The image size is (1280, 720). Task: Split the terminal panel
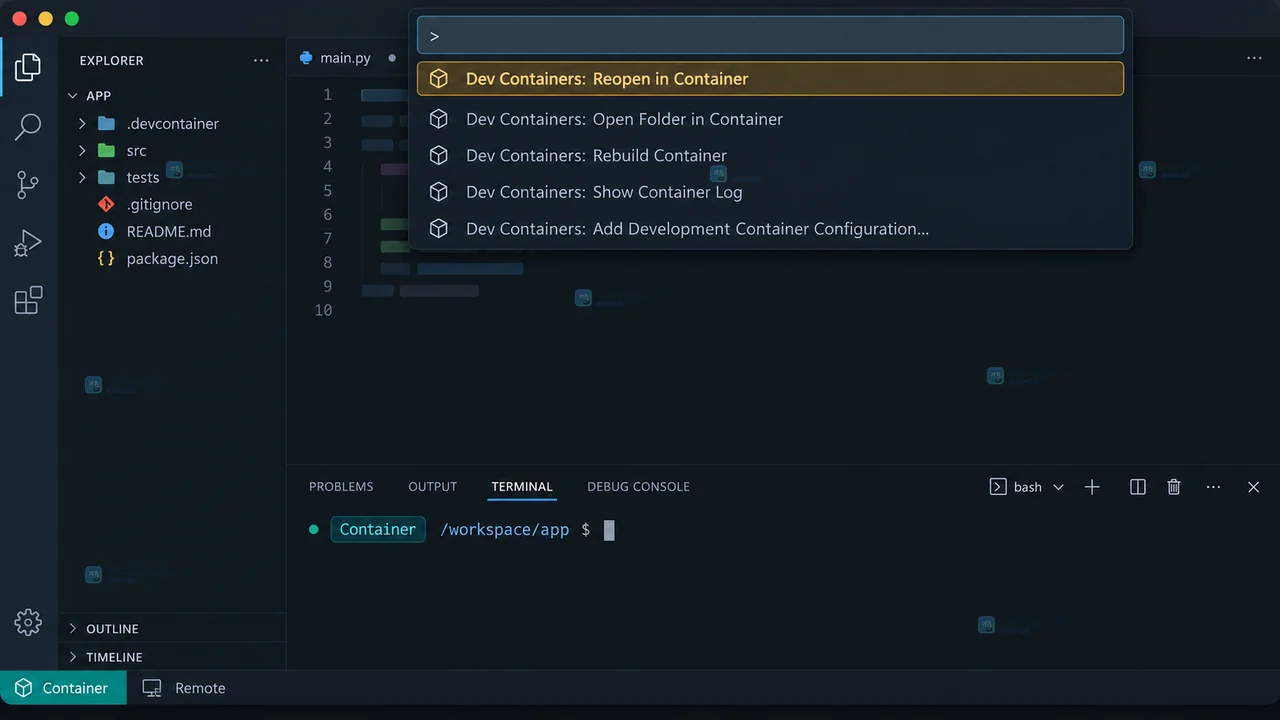pos(1137,487)
